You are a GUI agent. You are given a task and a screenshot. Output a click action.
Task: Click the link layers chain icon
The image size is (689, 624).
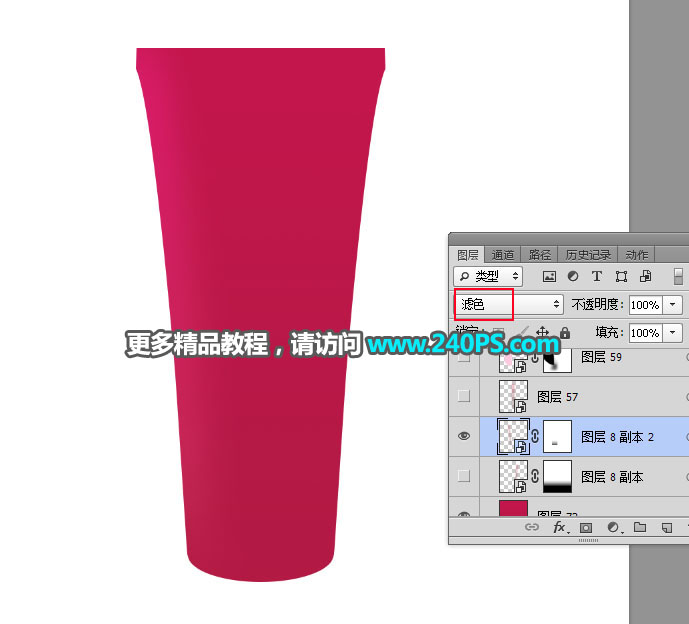click(532, 527)
